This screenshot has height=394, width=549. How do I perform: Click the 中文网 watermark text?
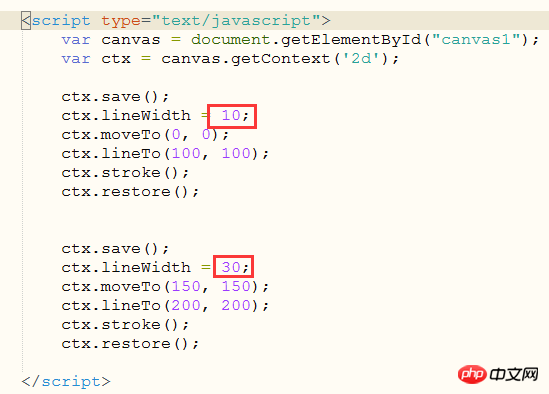pos(514,374)
